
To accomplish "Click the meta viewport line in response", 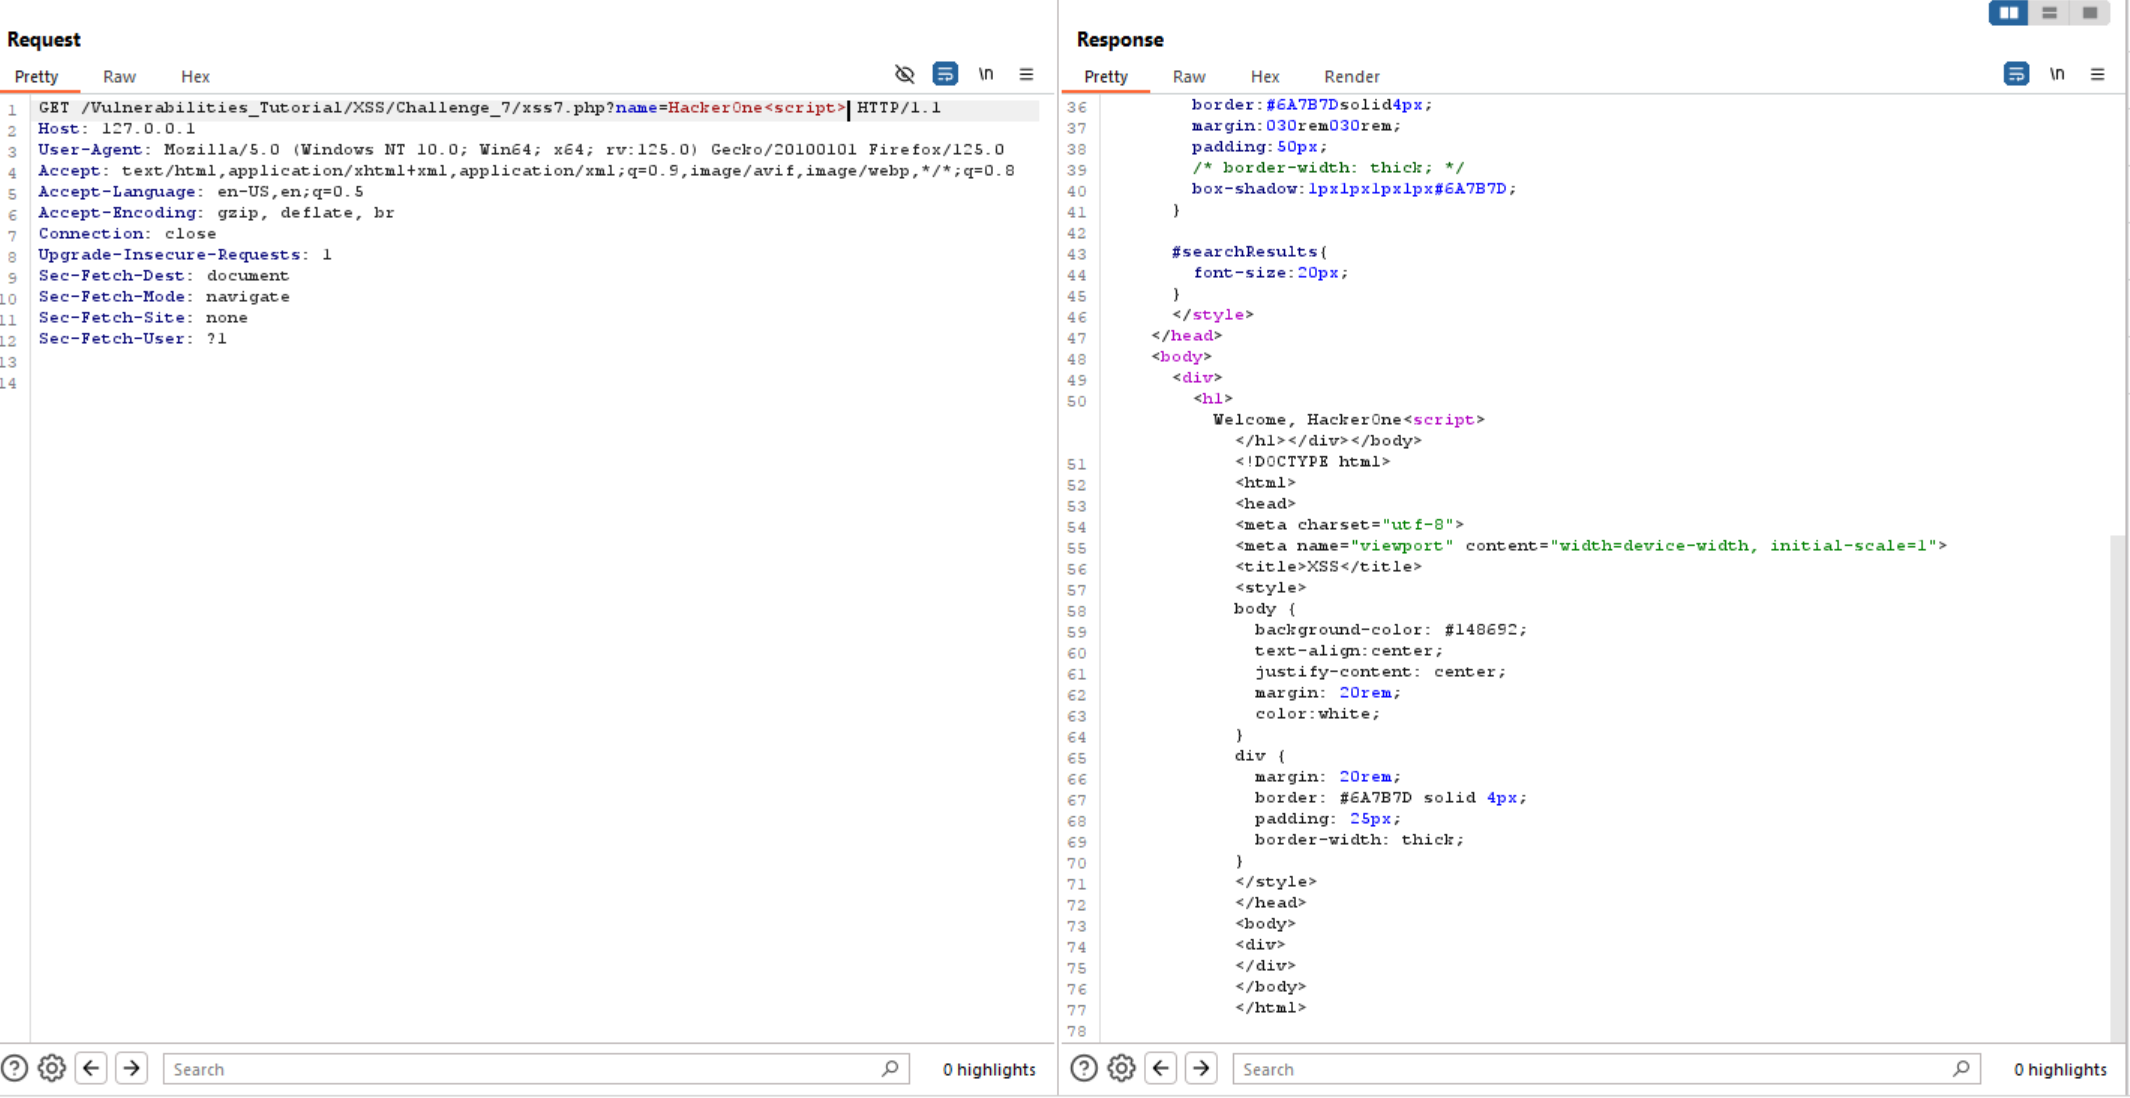I will tap(1590, 546).
